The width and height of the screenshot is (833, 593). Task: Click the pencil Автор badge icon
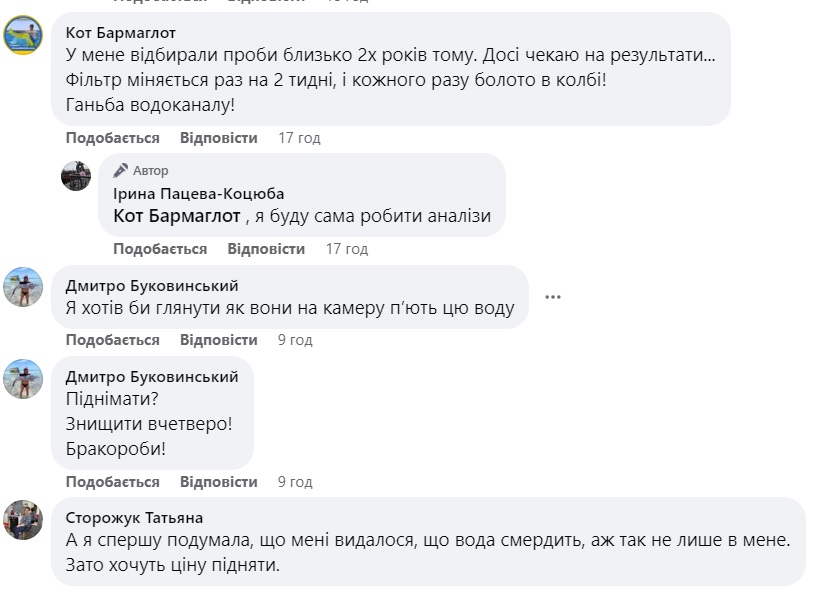coord(121,171)
